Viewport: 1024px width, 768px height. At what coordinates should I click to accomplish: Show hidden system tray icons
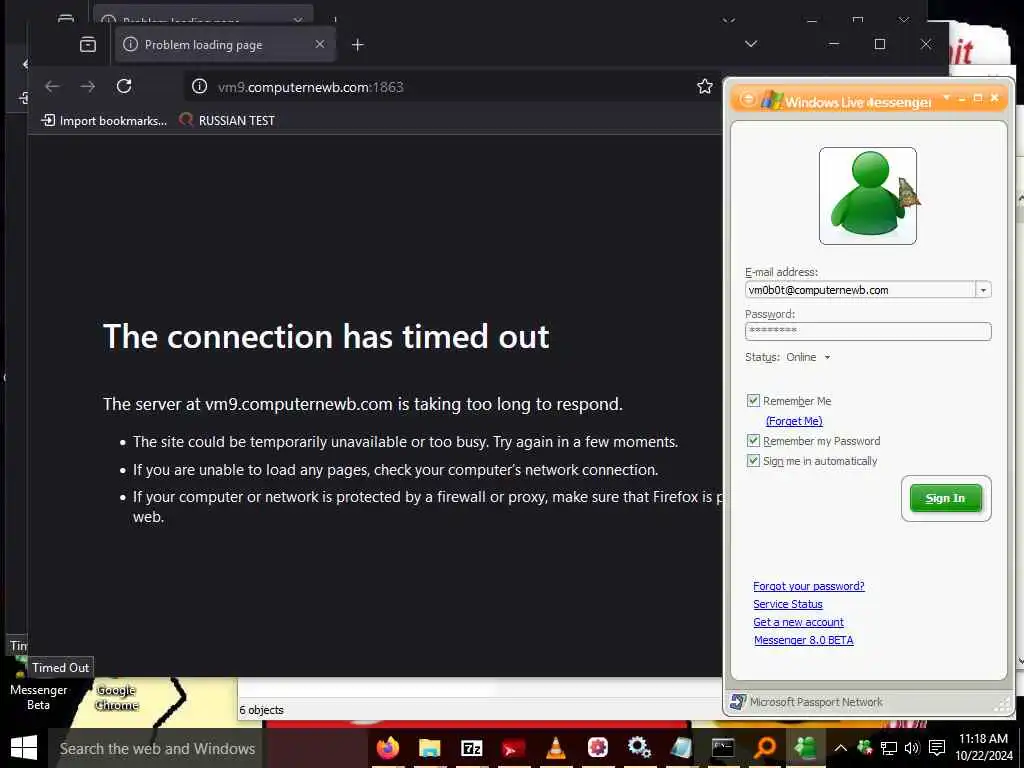tap(841, 748)
